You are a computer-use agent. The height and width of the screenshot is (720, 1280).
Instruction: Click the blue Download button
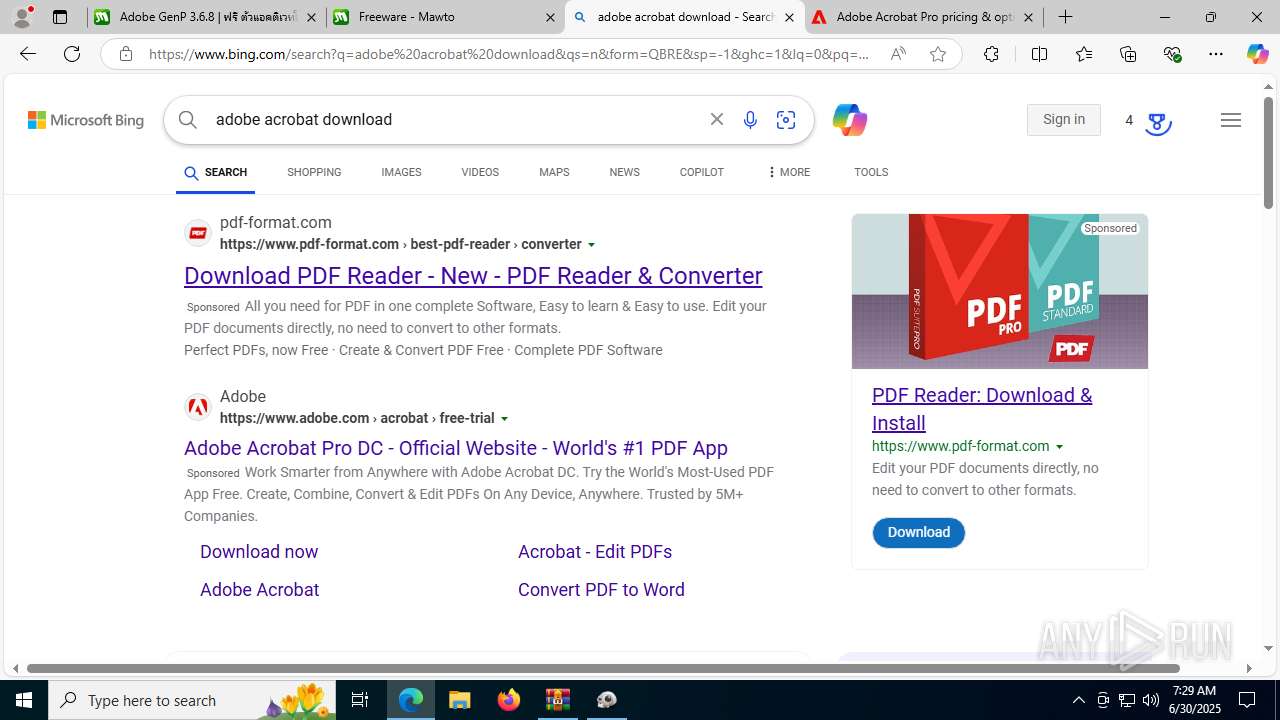(918, 533)
